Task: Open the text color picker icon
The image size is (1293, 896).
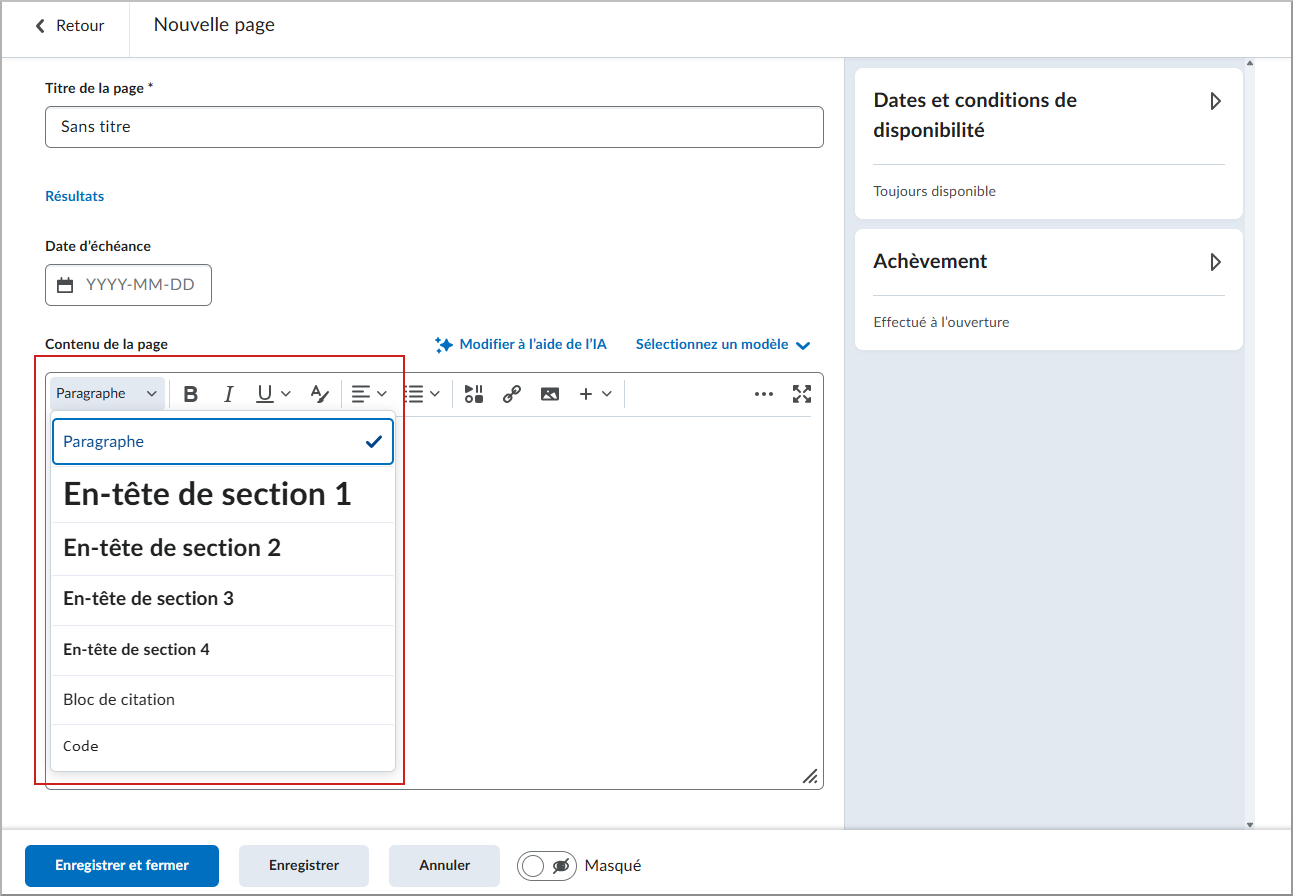Action: coord(320,394)
